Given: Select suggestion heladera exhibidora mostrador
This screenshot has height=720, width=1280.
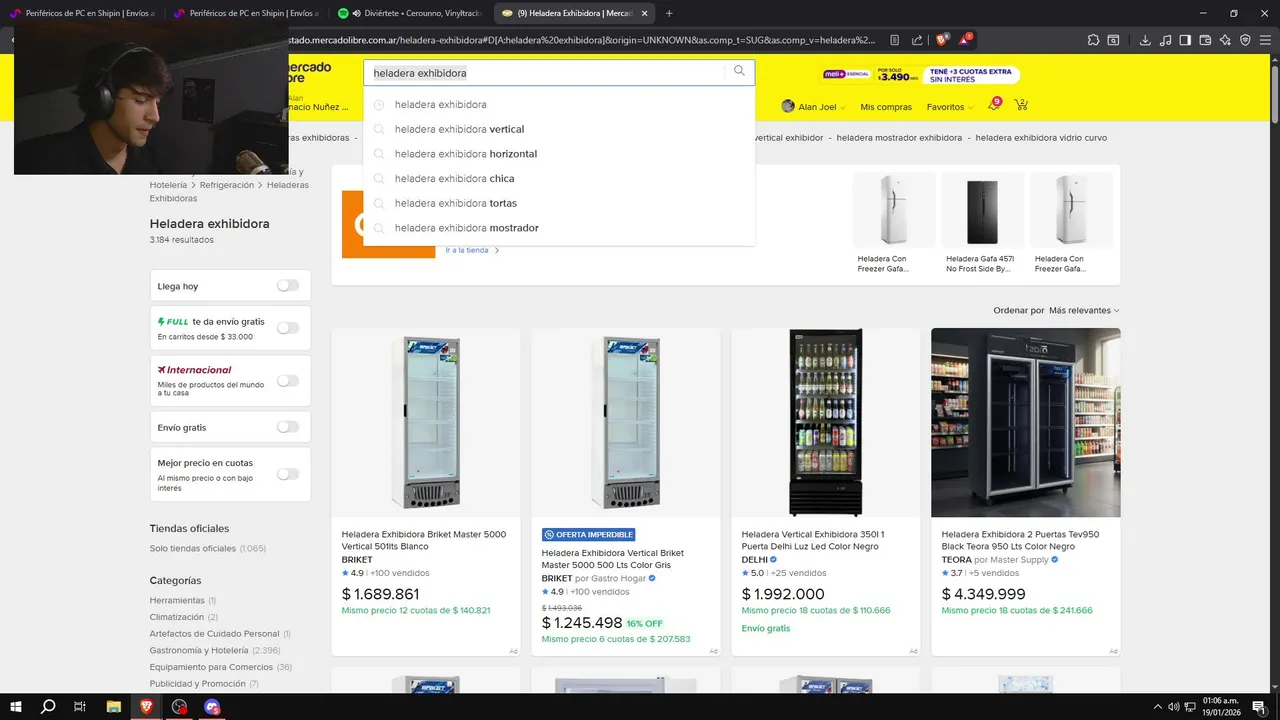Looking at the screenshot, I should (x=559, y=228).
